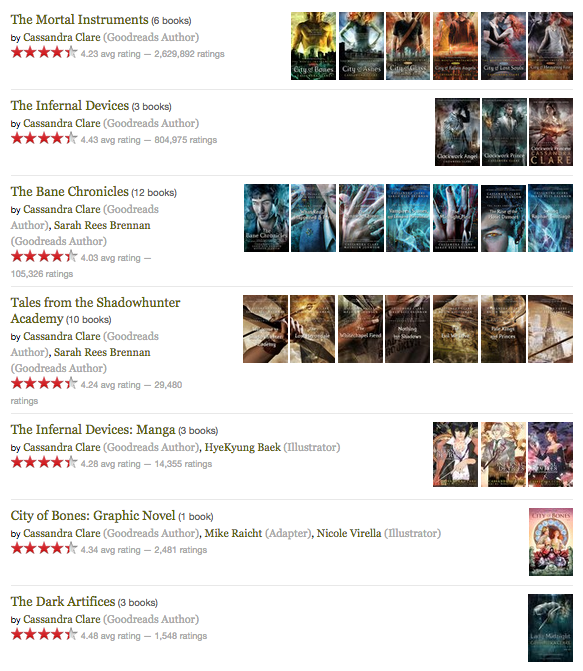583x671 pixels.
Task: Open Sarah Rees Brennan author link under Bane Chronicles
Action: [x=102, y=226]
